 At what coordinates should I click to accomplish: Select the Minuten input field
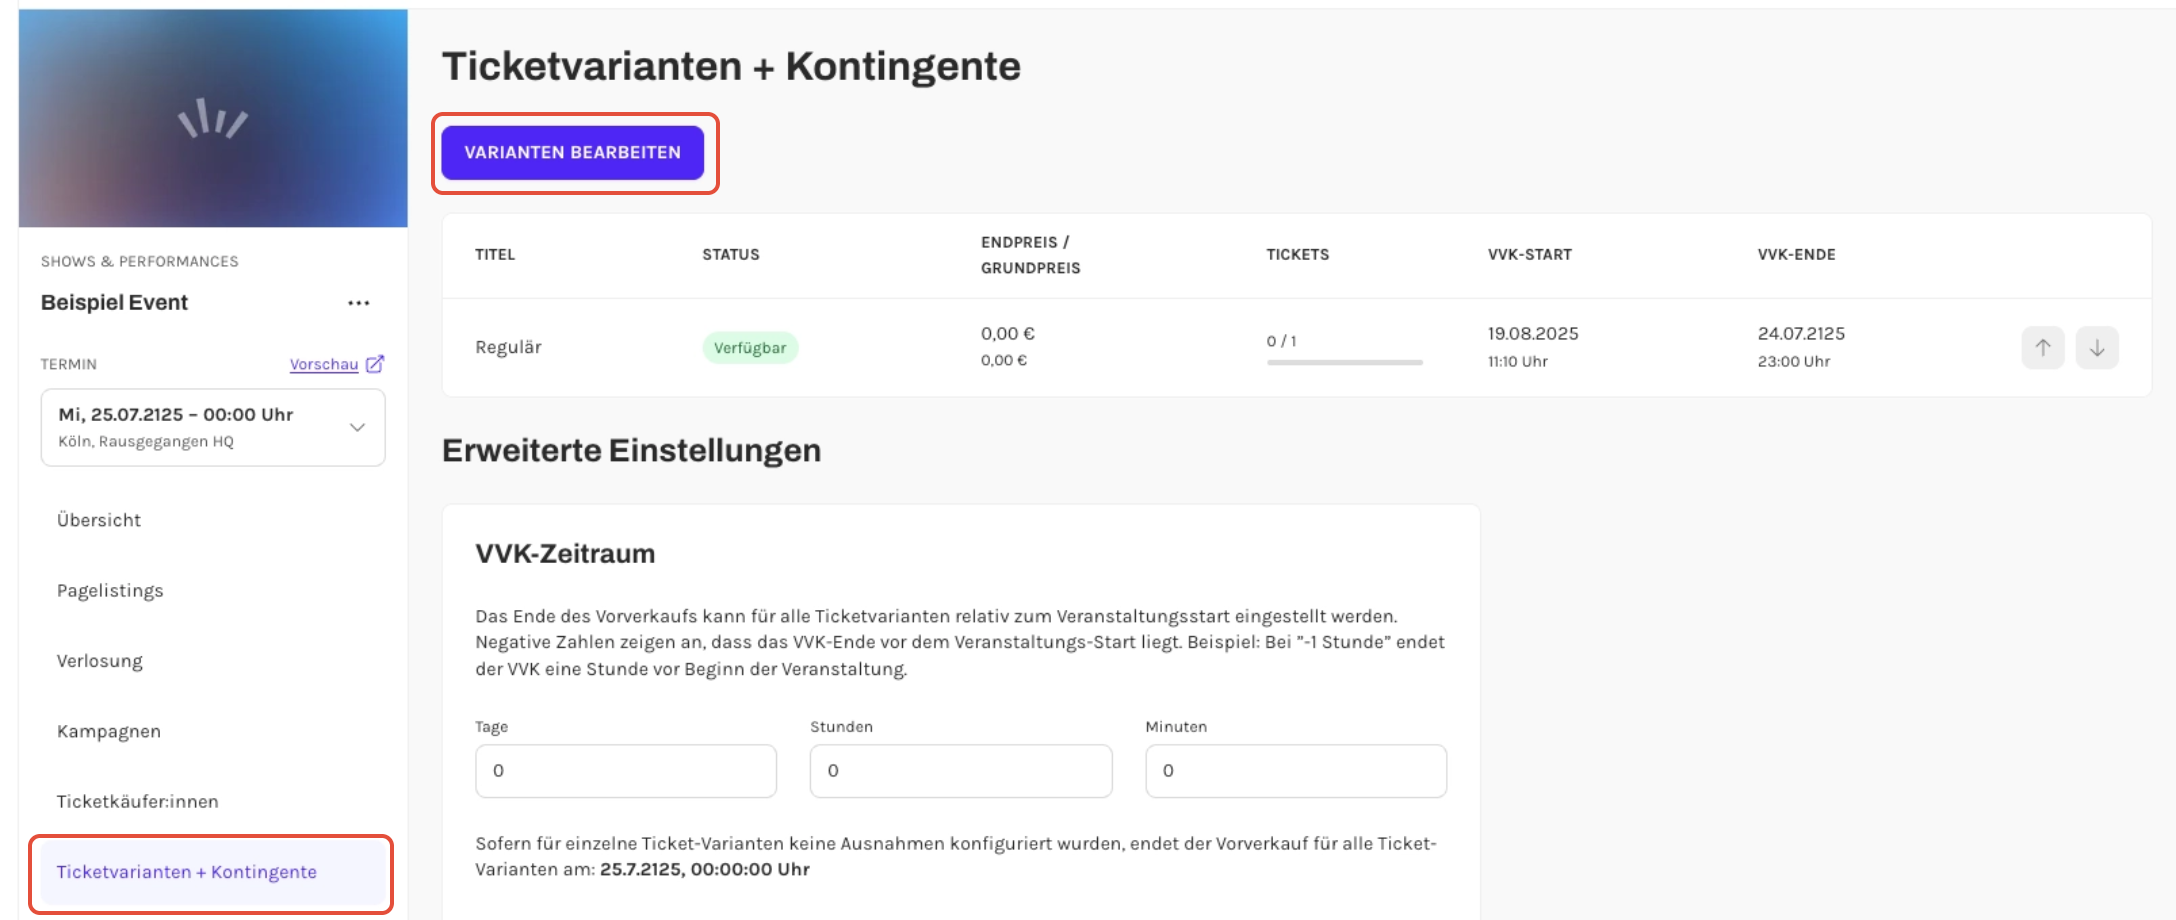click(x=1296, y=771)
